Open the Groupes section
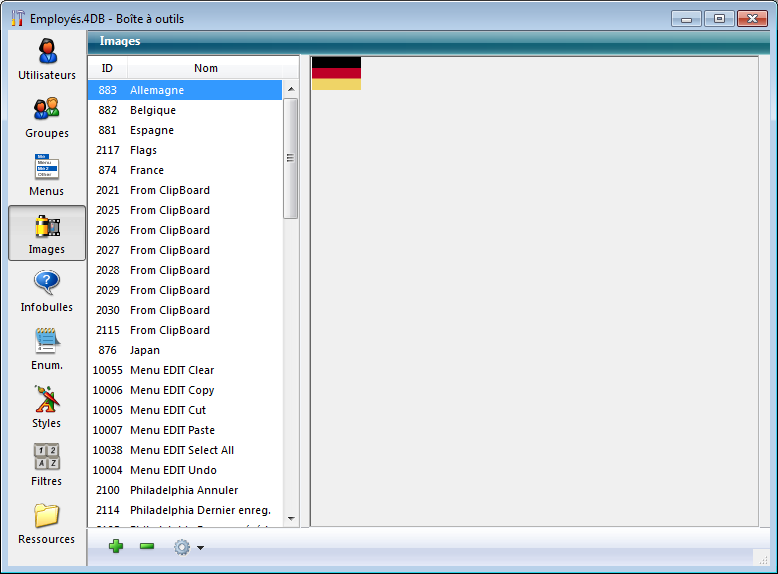The width and height of the screenshot is (778, 574). click(x=47, y=117)
